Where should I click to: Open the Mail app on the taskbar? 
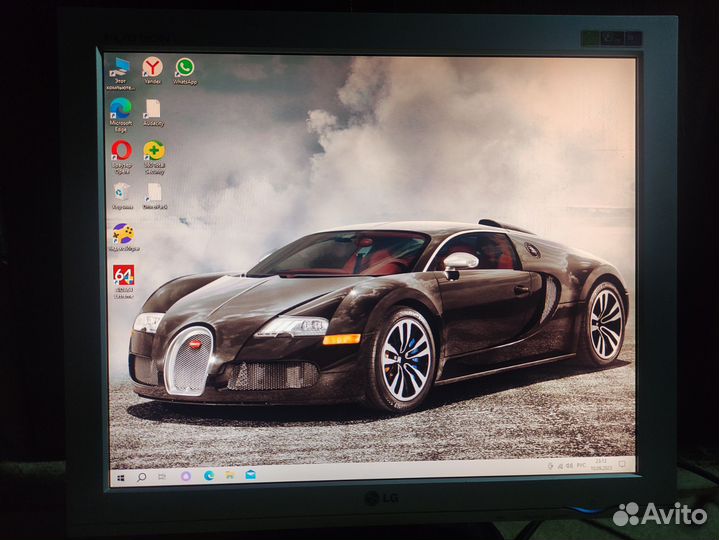click(250, 475)
